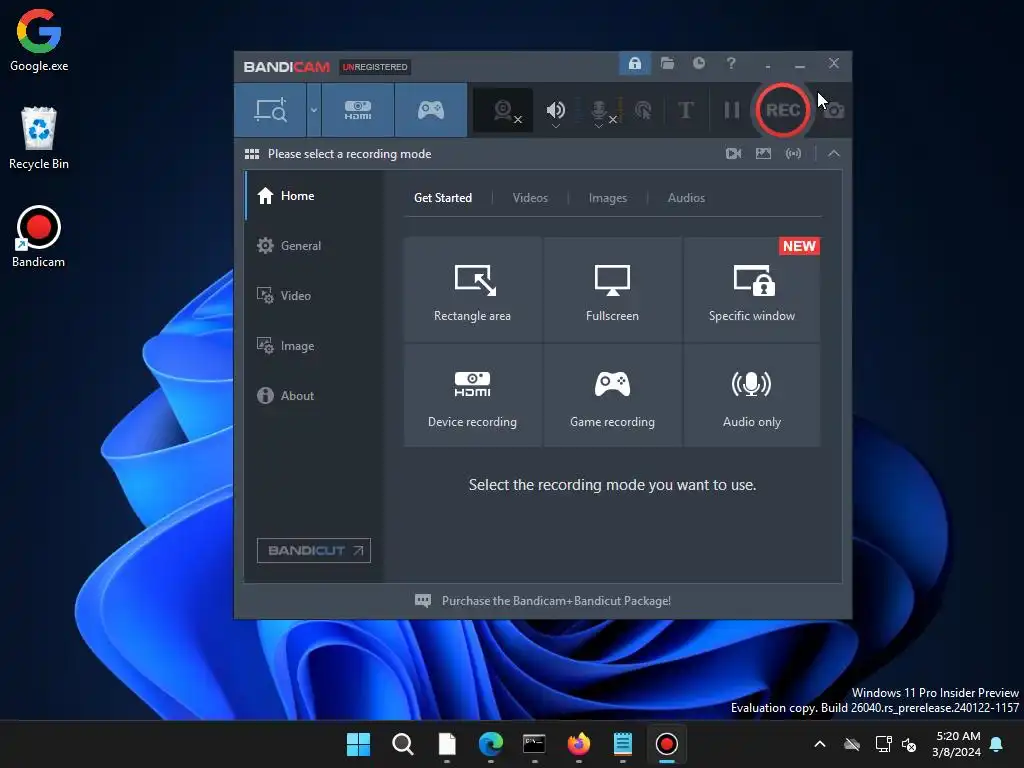Select screen recording mode in toolbar
The width and height of the screenshot is (1024, 768).
tap(270, 110)
